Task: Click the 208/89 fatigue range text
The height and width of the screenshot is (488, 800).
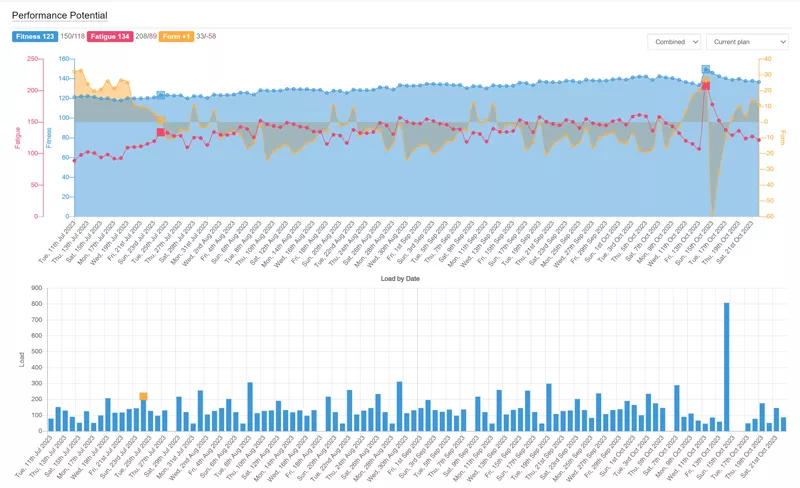Action: tap(146, 36)
